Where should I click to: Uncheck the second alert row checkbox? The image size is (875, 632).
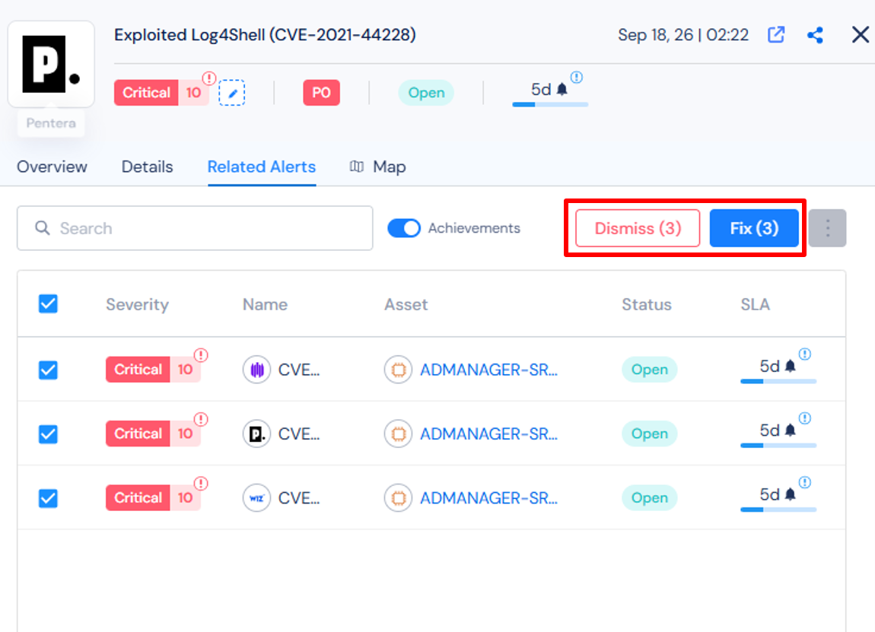point(48,433)
